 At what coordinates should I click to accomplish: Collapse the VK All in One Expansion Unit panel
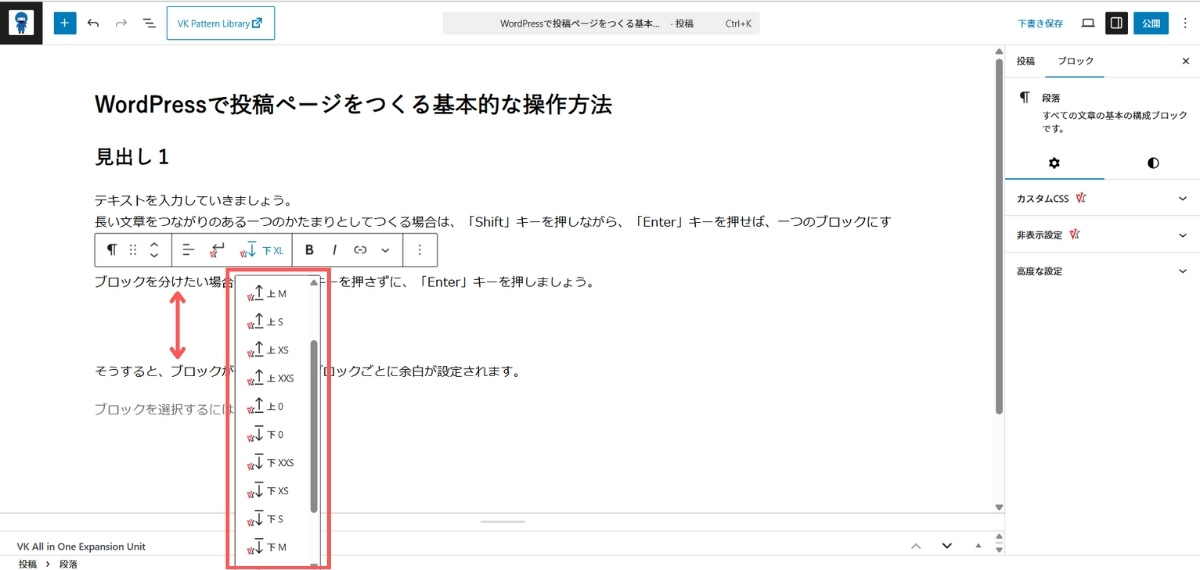pos(979,546)
